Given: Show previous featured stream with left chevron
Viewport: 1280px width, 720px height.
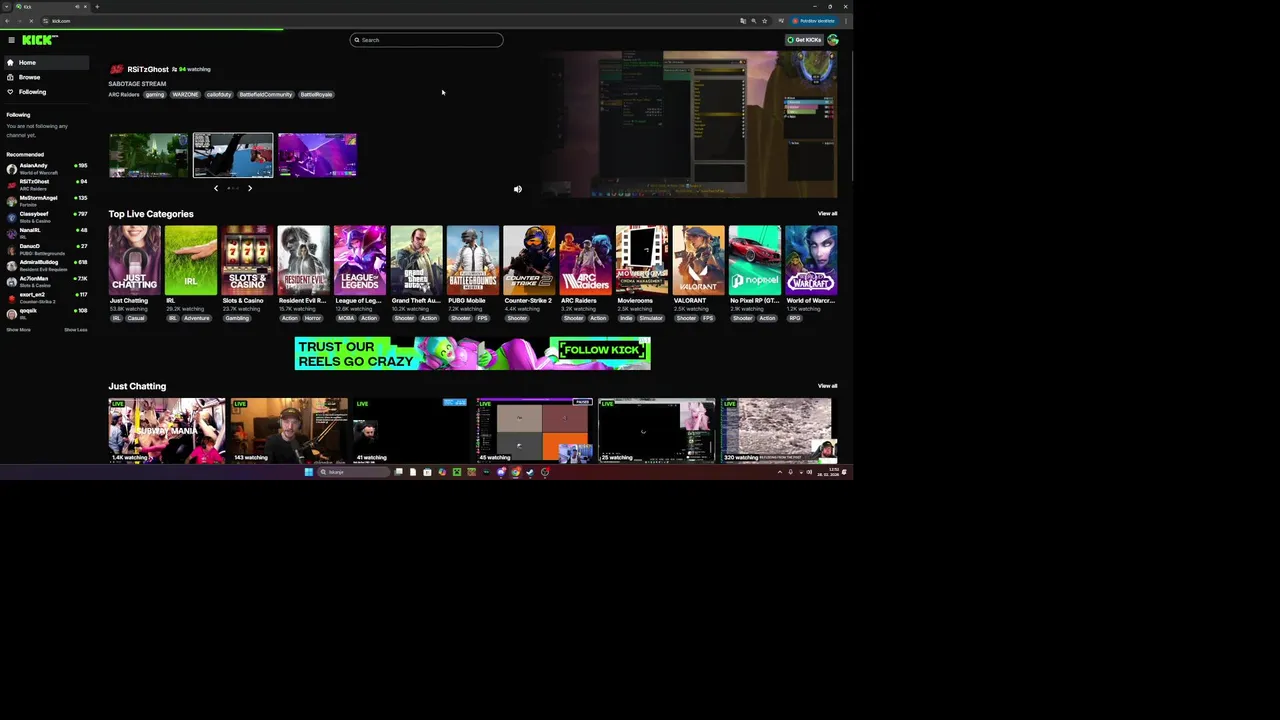Looking at the screenshot, I should pos(216,188).
